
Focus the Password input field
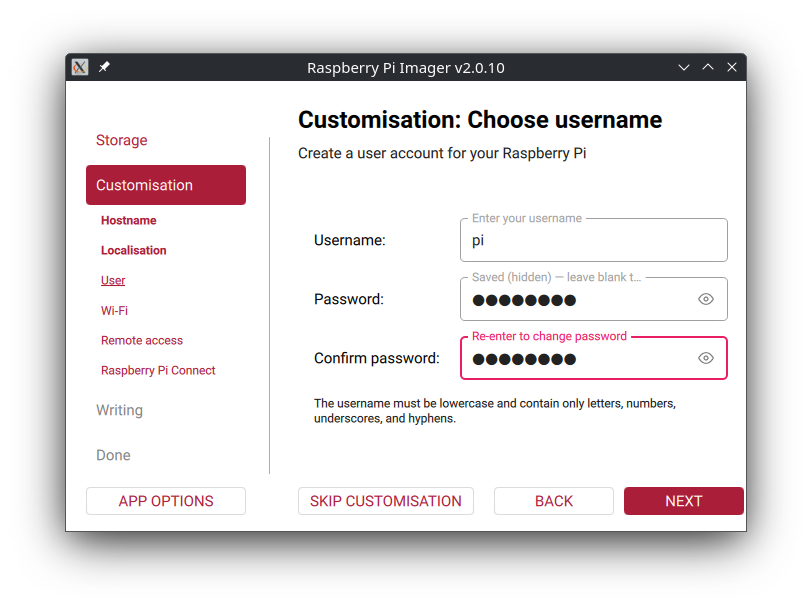[x=593, y=299]
